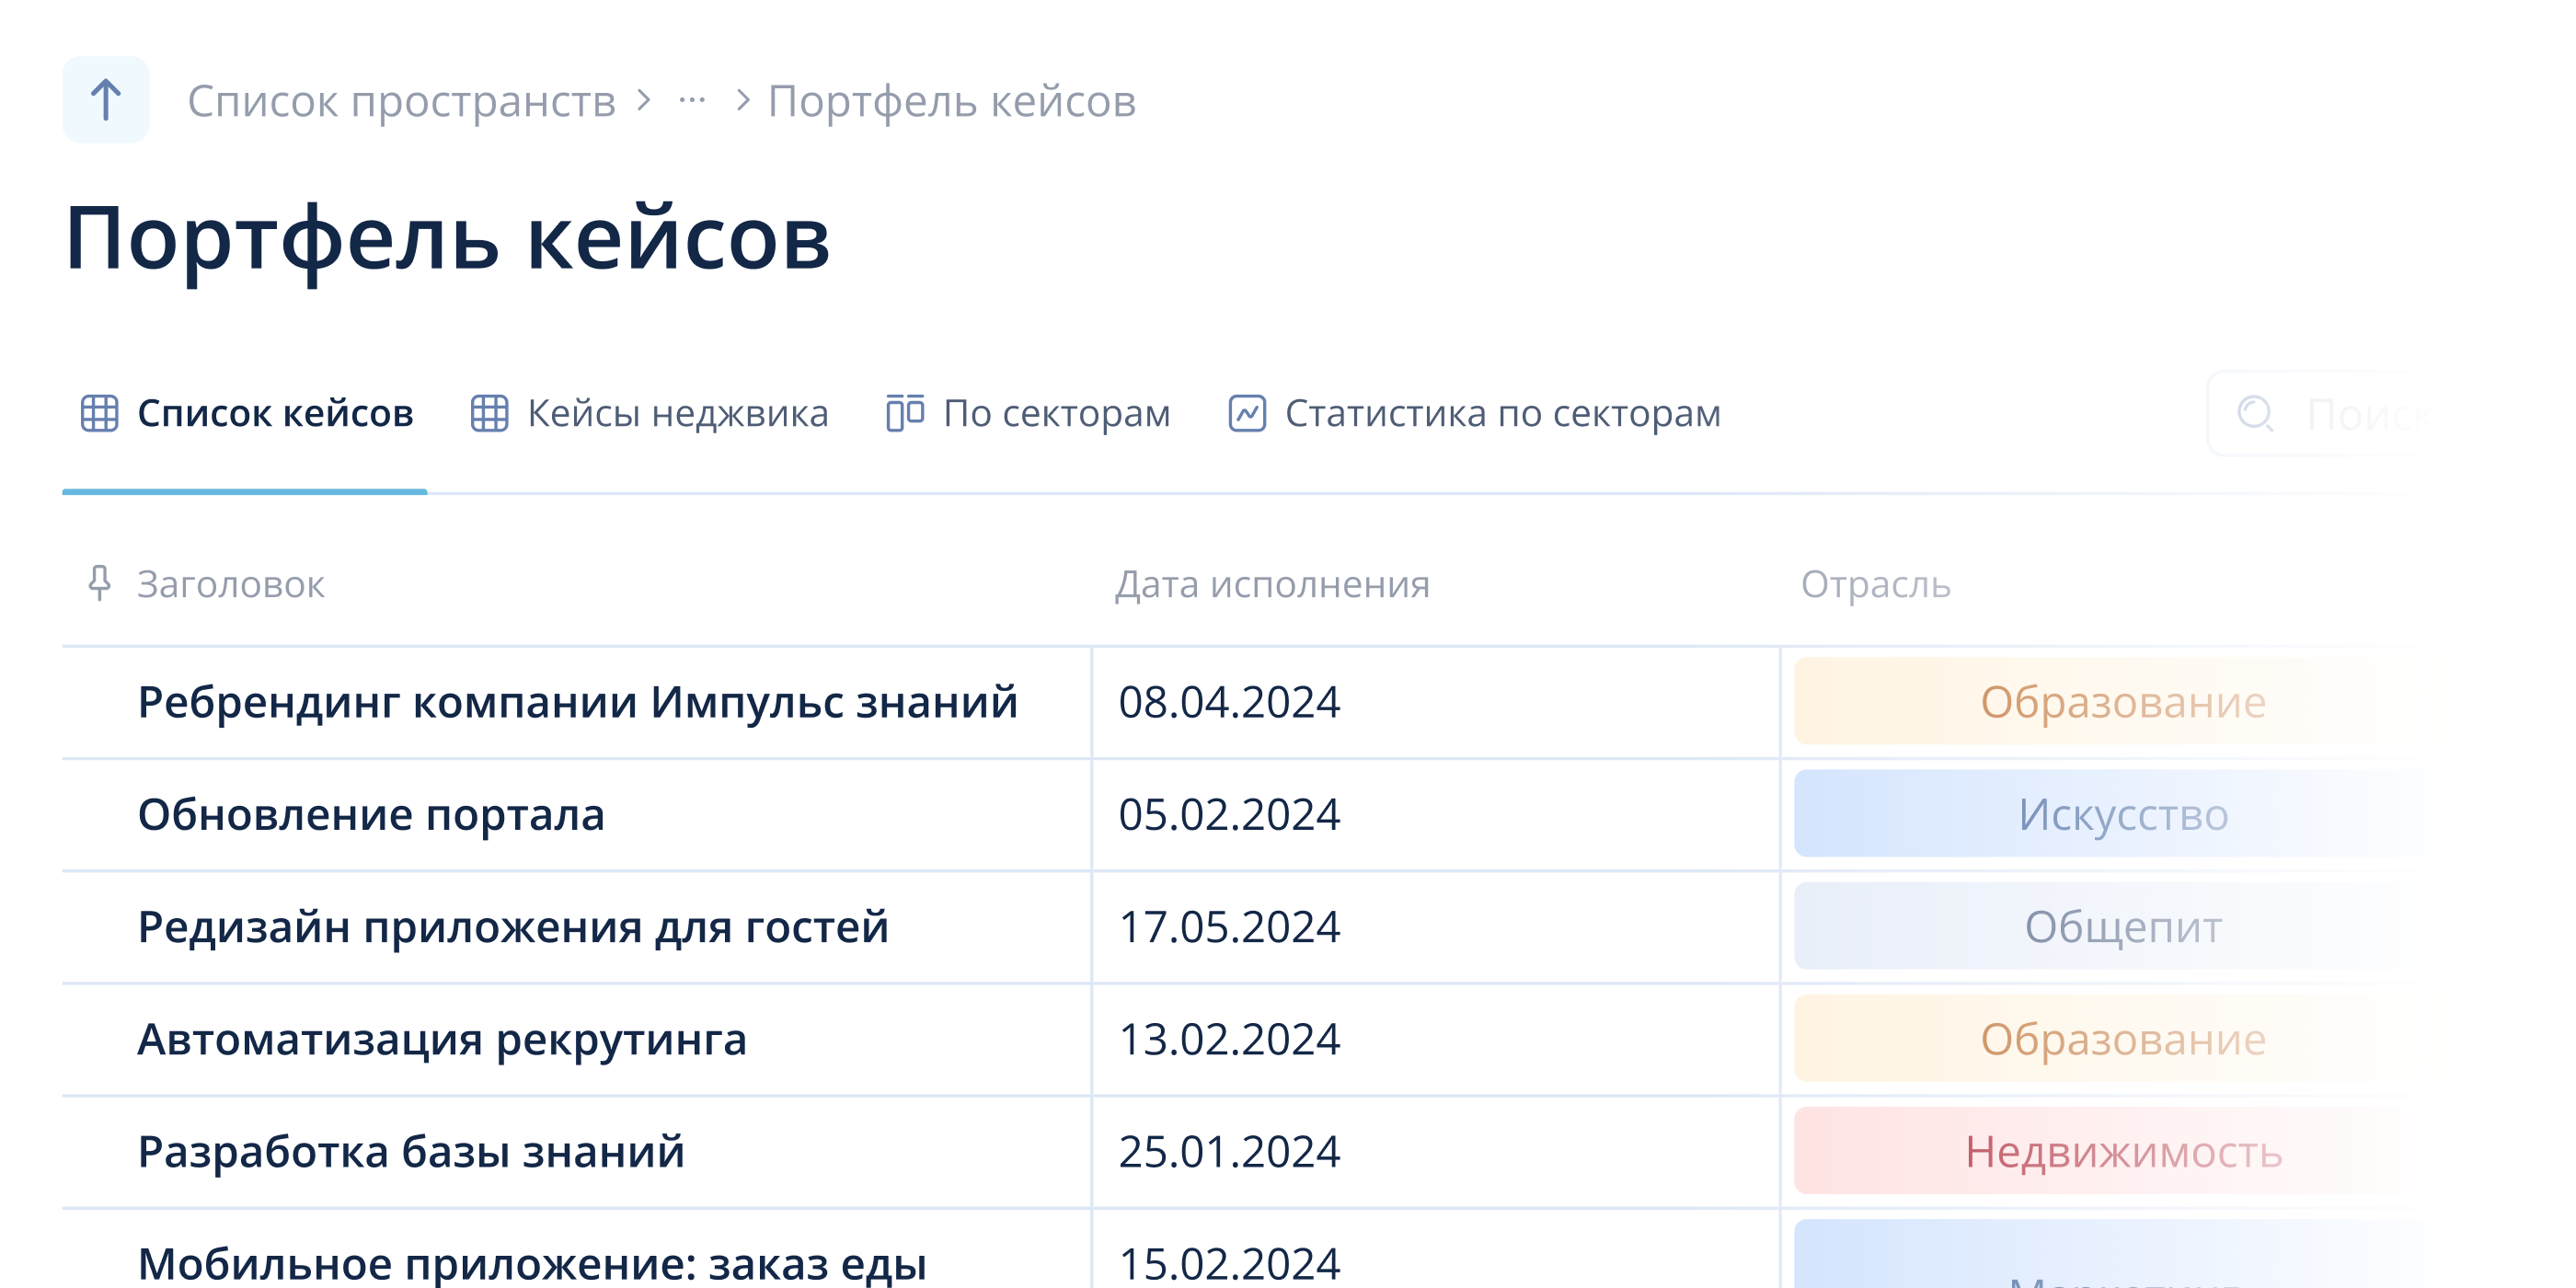Click Образование tag in Автоматизация рекрутинга row
This screenshot has width=2576, height=1288.
point(2123,1038)
